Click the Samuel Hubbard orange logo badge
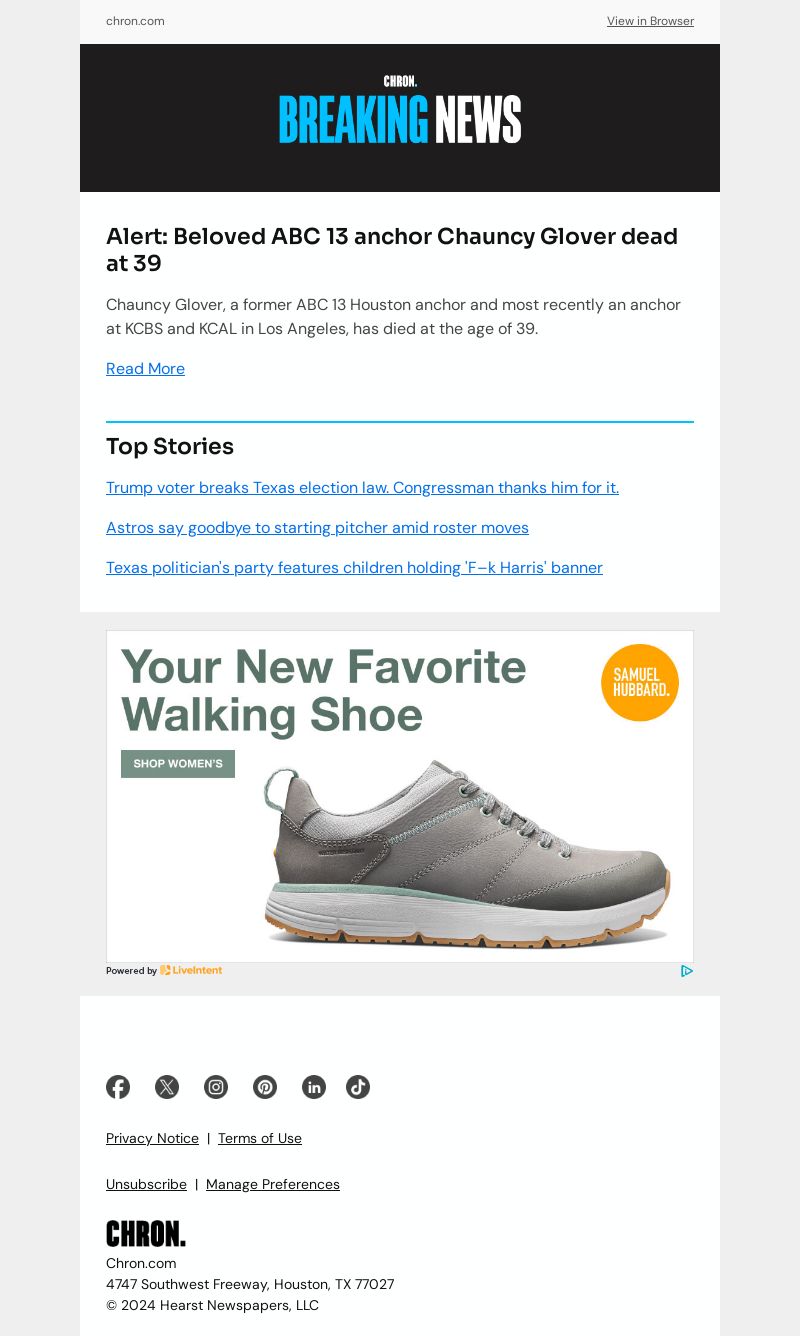This screenshot has height=1336, width=800. [x=640, y=683]
